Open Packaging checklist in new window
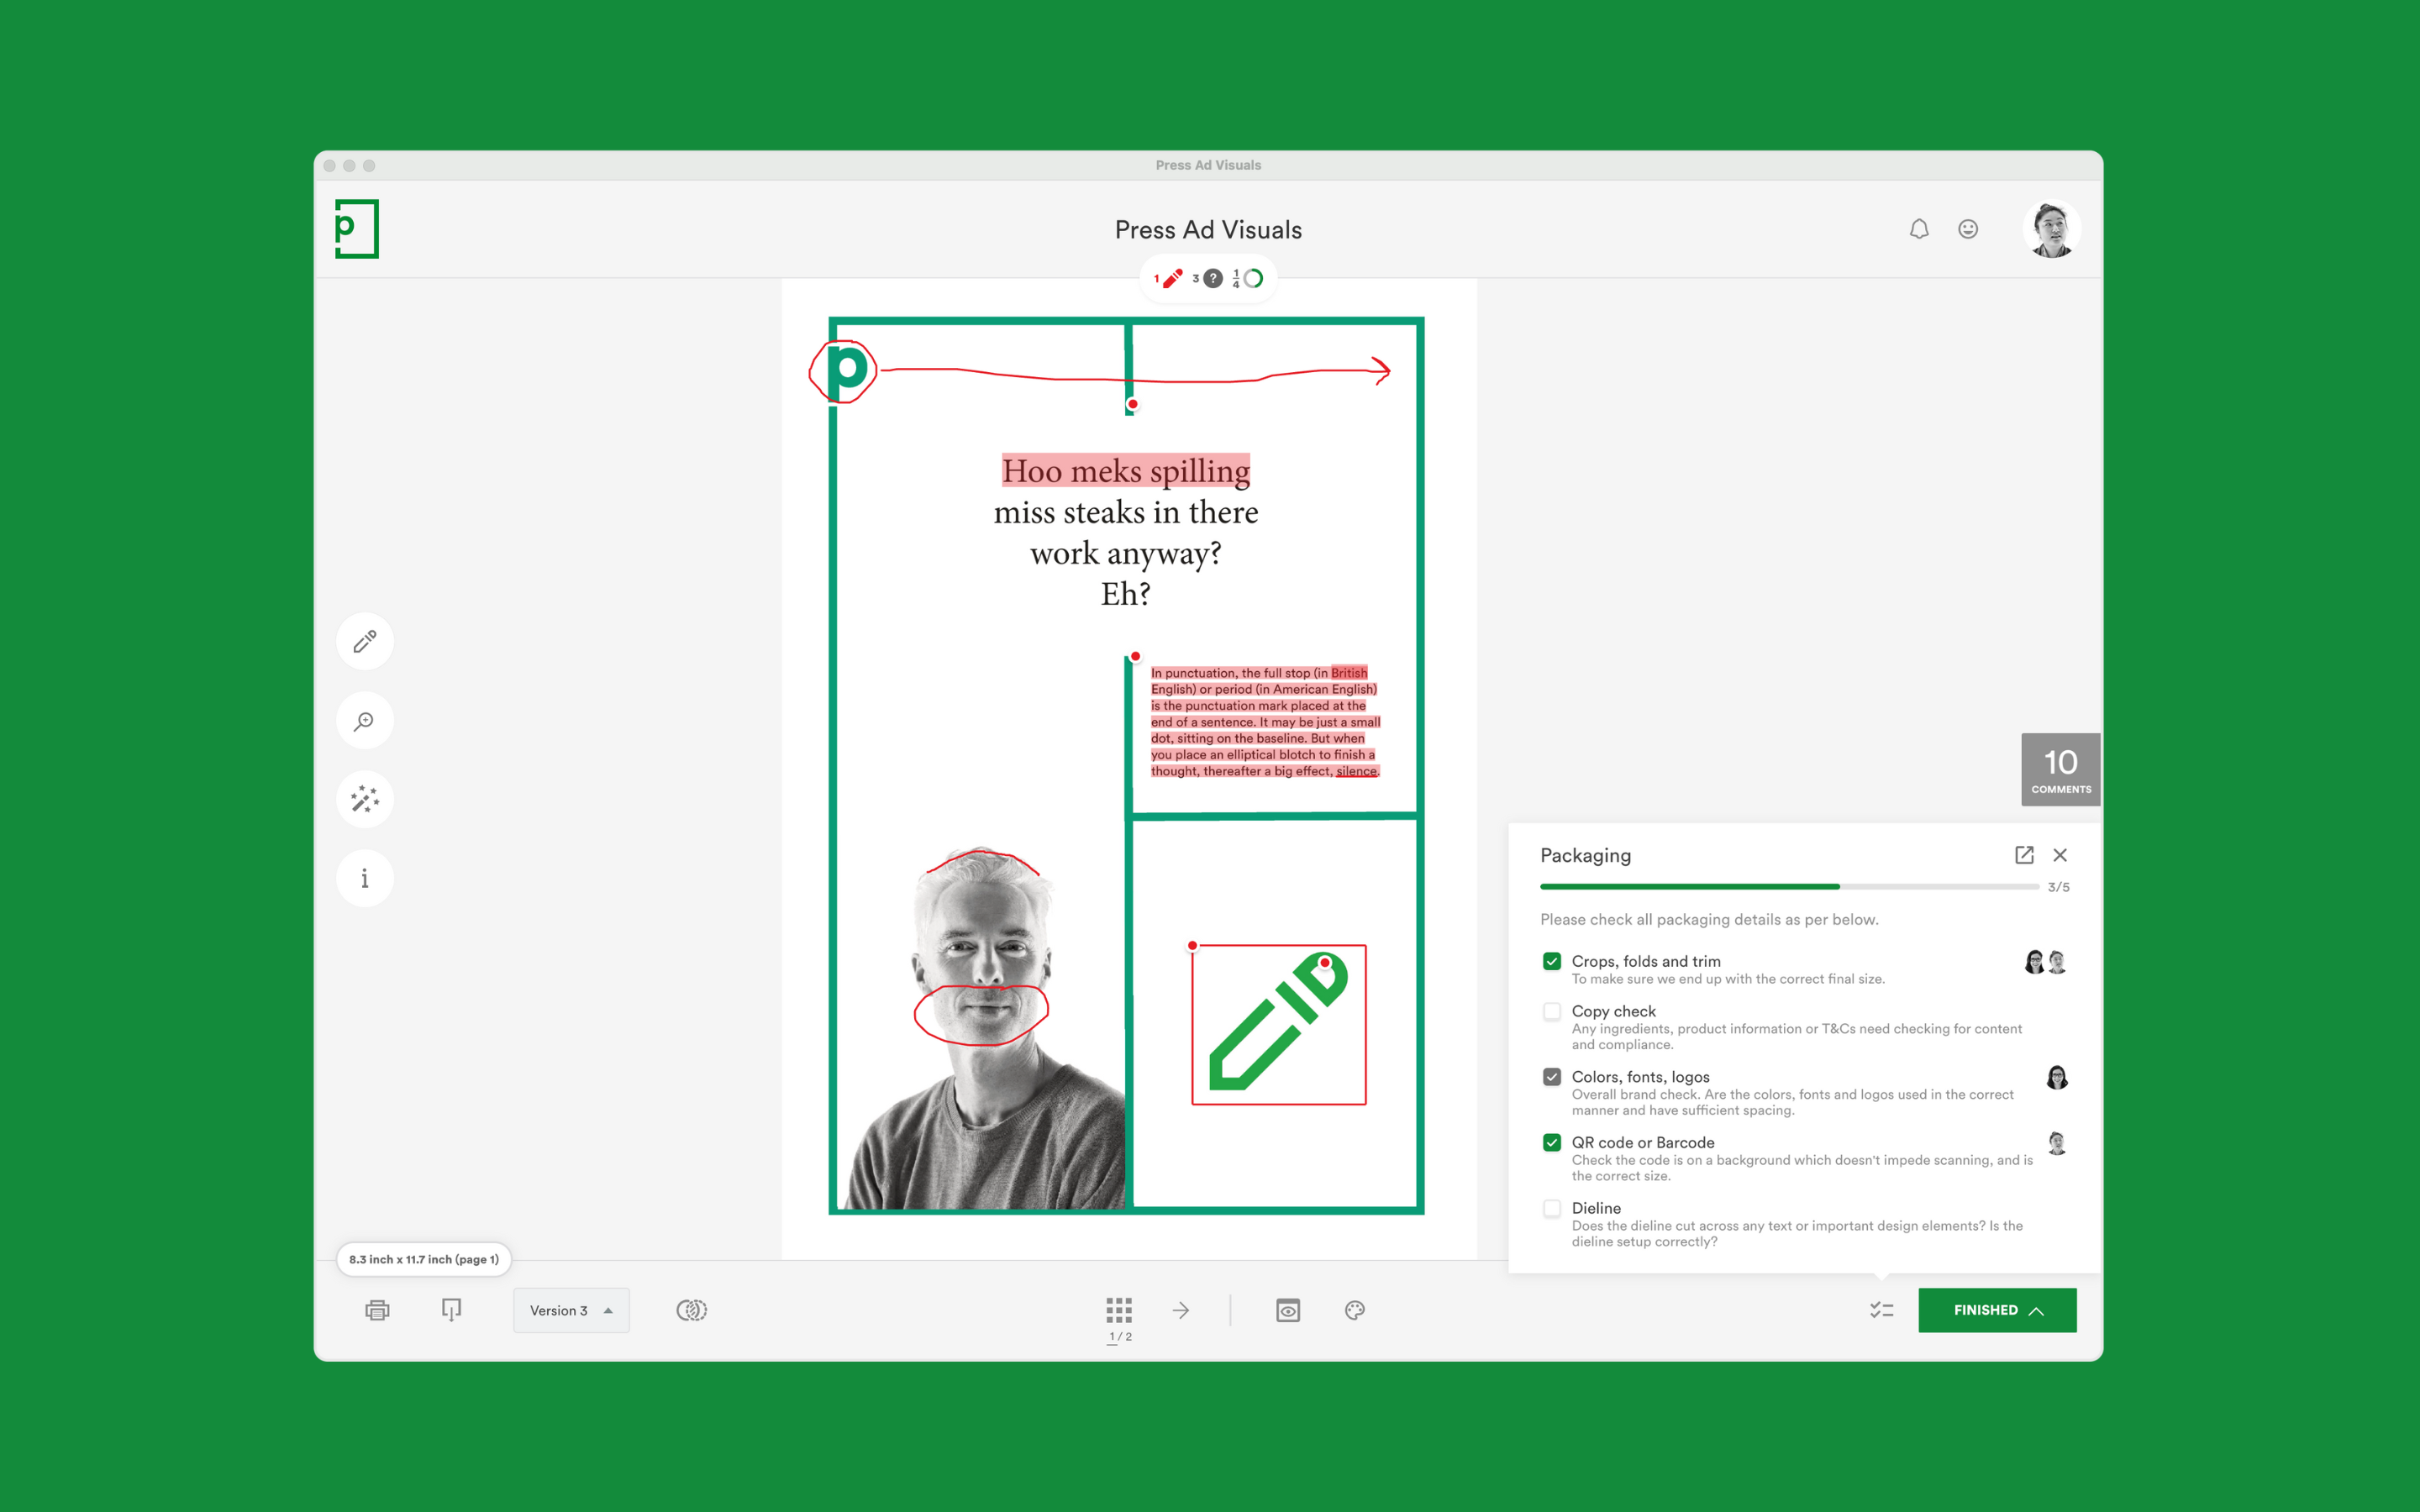This screenshot has width=2420, height=1512. click(2024, 855)
